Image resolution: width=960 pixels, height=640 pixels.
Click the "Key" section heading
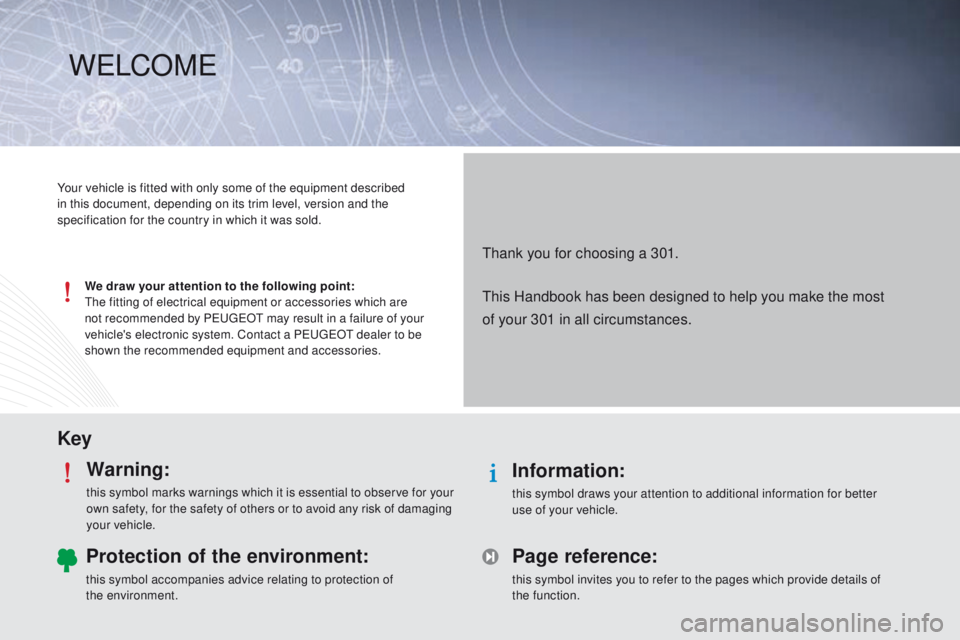75,439
